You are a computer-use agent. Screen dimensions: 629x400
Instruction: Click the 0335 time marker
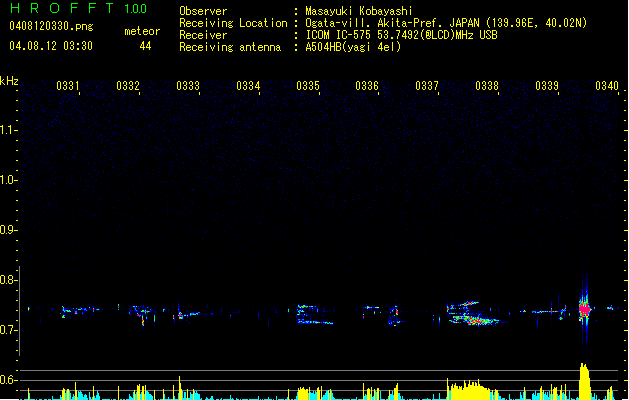(308, 85)
